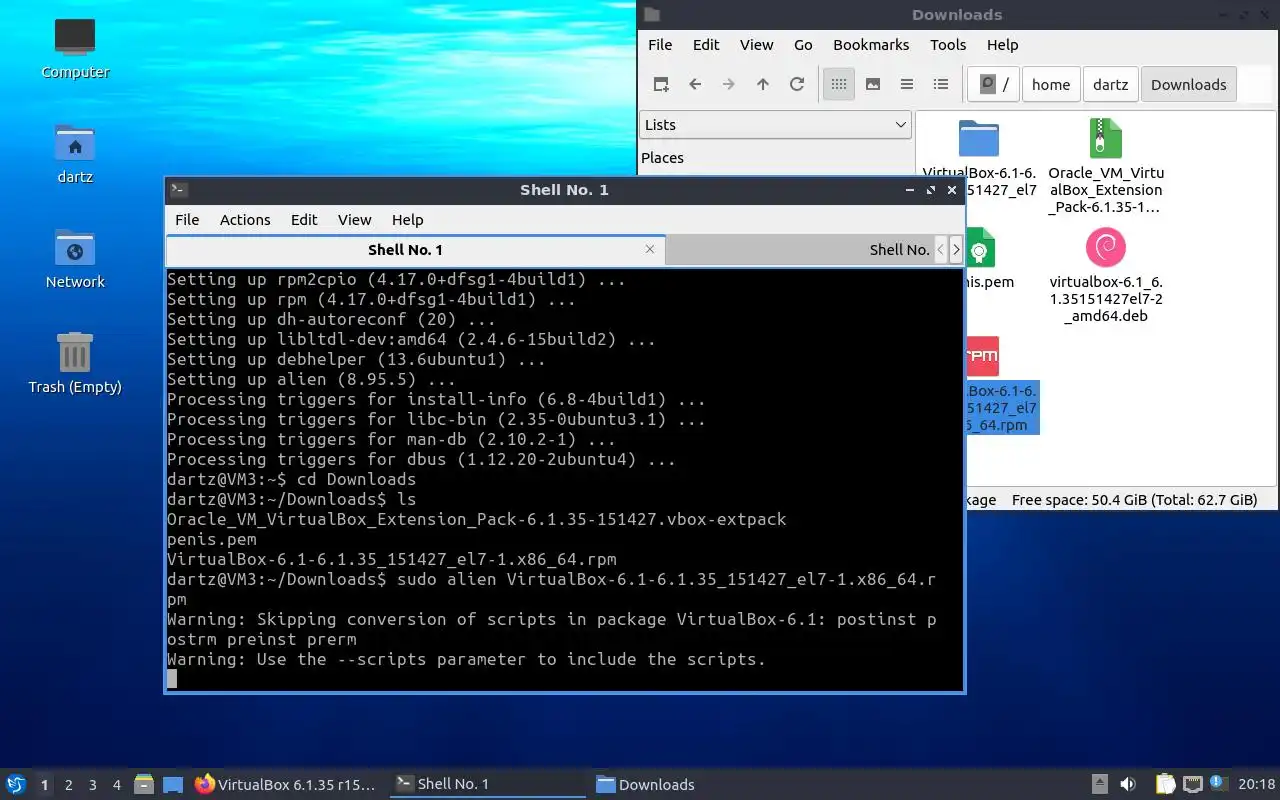Open the Lists side pane dropdown
Image resolution: width=1280 pixels, height=800 pixels.
click(775, 125)
